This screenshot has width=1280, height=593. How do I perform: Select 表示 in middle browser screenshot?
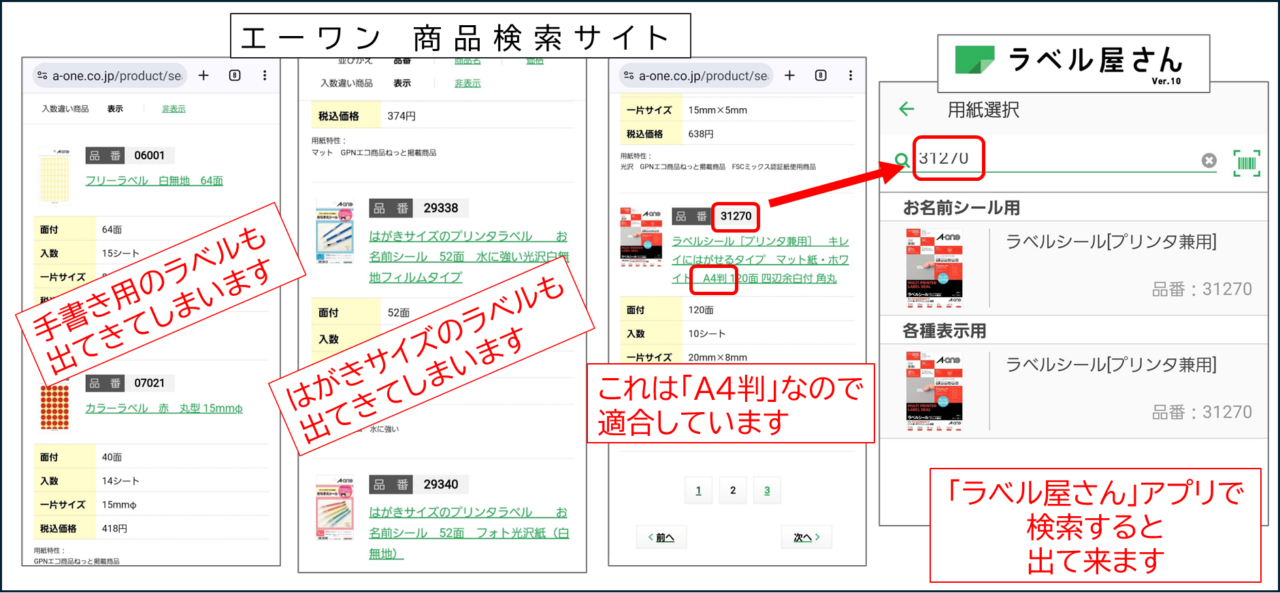point(402,83)
